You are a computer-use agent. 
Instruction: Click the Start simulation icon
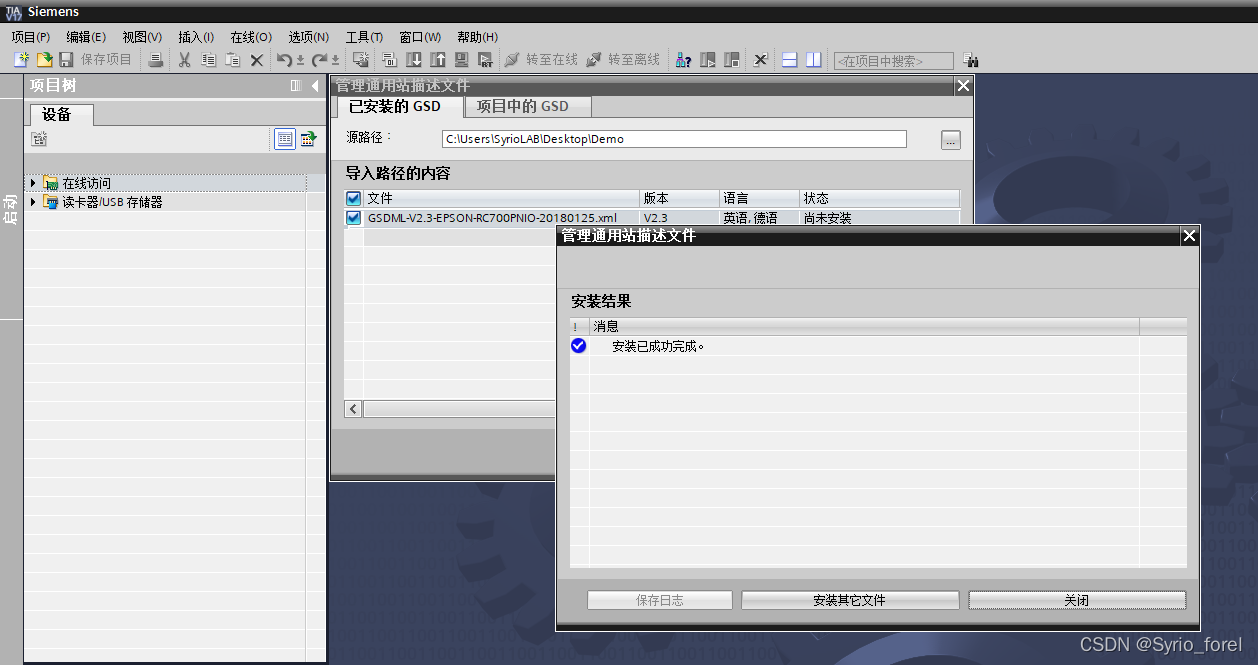click(x=461, y=60)
